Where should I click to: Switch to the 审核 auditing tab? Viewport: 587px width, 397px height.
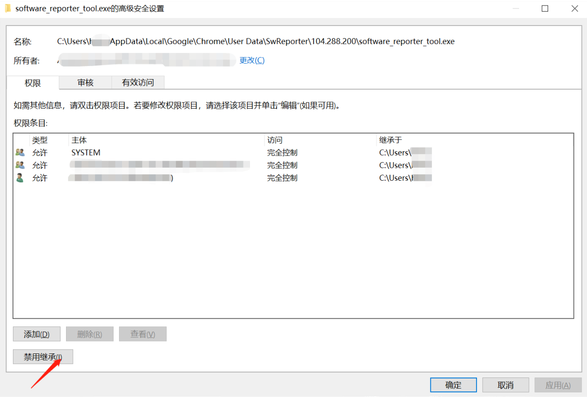[85, 82]
